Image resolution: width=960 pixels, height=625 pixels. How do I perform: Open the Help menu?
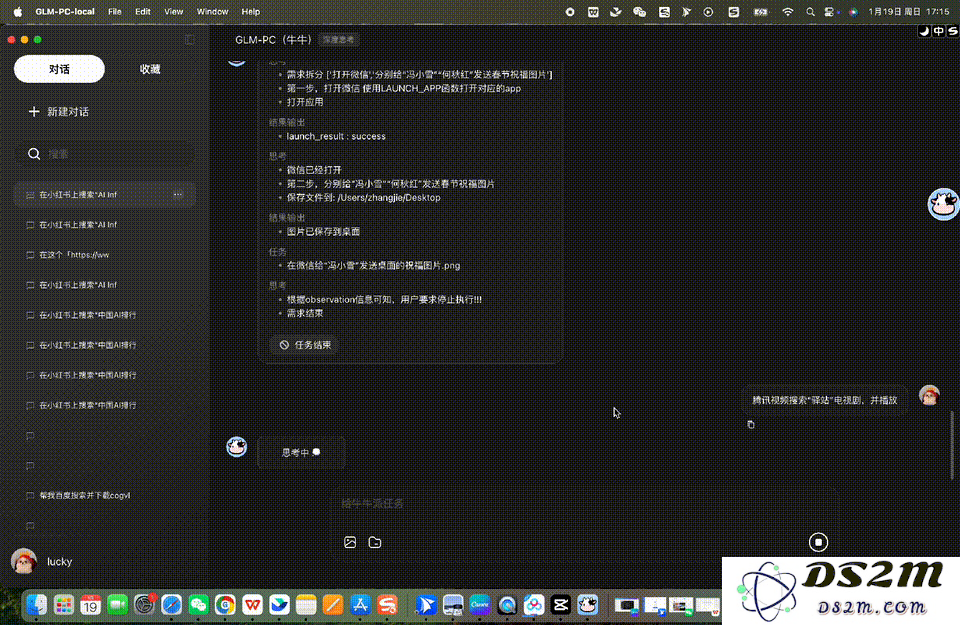pos(250,12)
